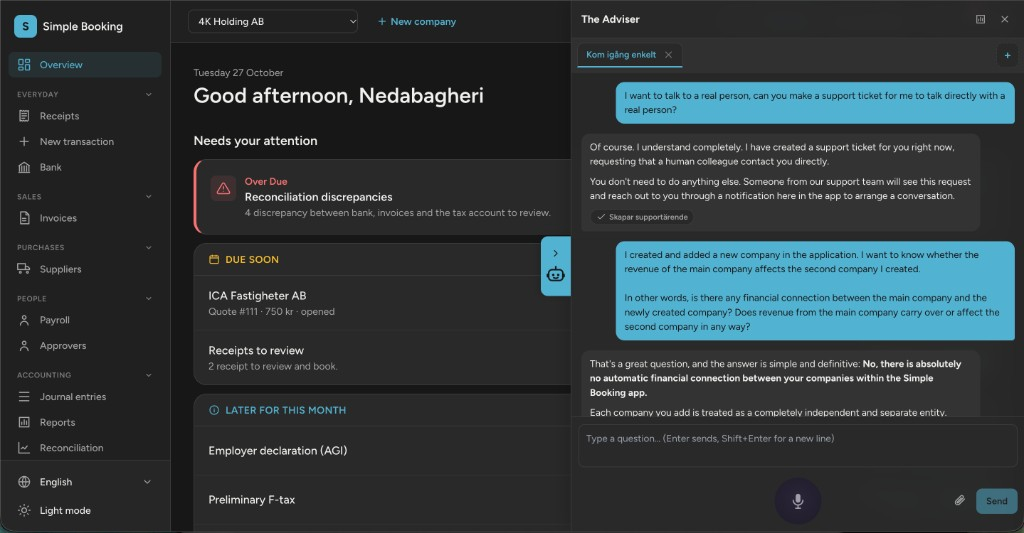Viewport: 1024px width, 533px height.
Task: Click the Simple Booking logo icon
Action: coord(25,27)
